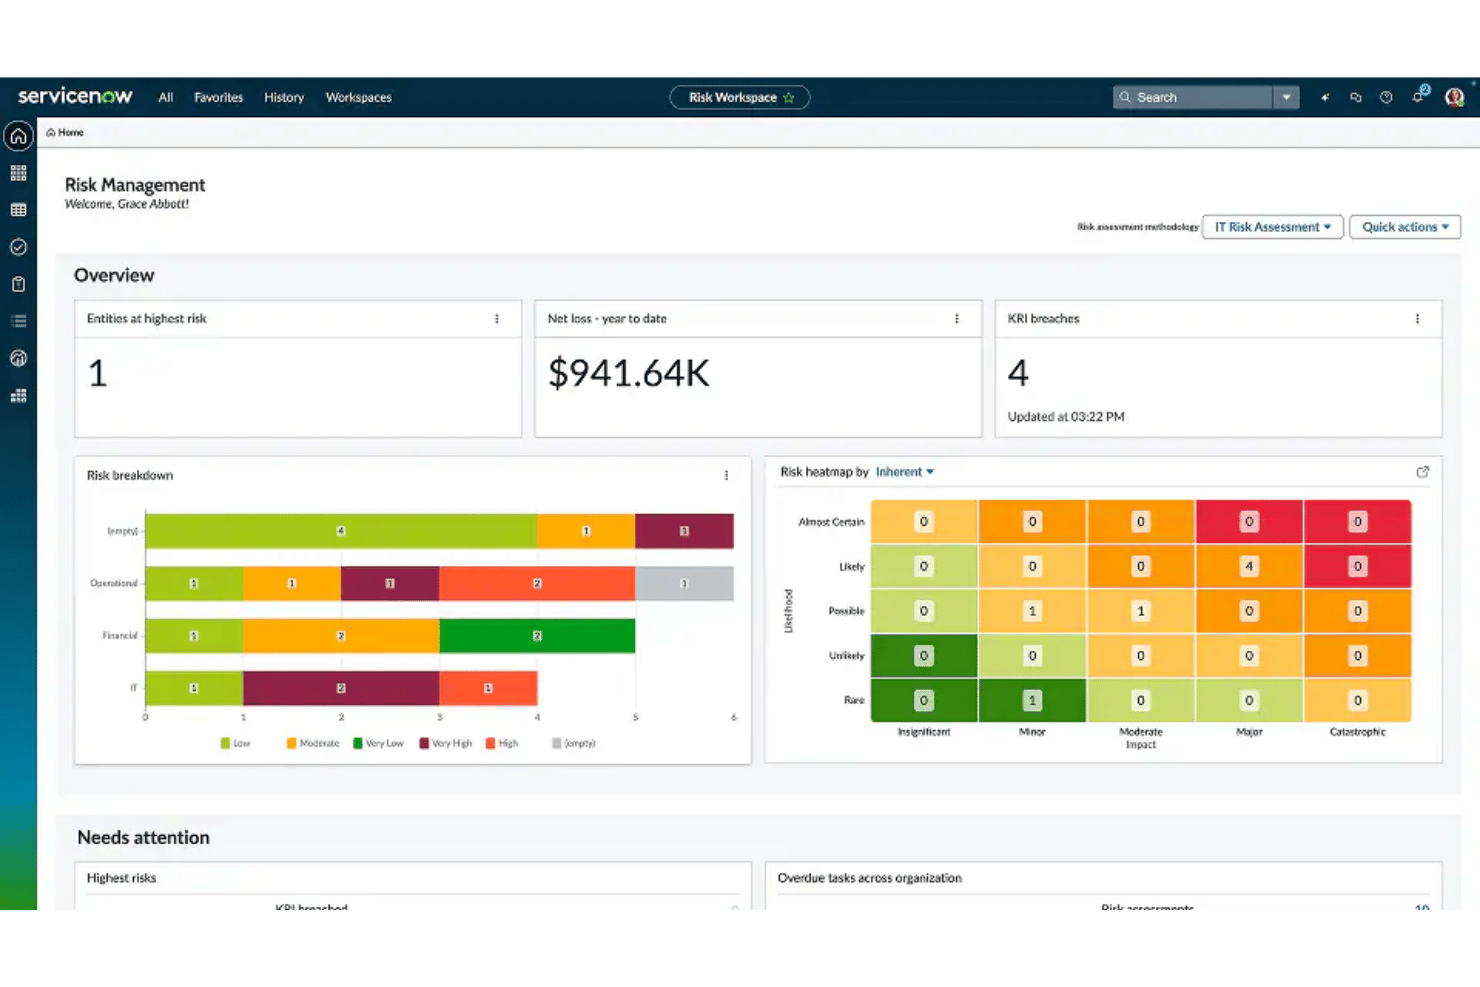Favorite Risk Workspace with the star icon

click(789, 98)
